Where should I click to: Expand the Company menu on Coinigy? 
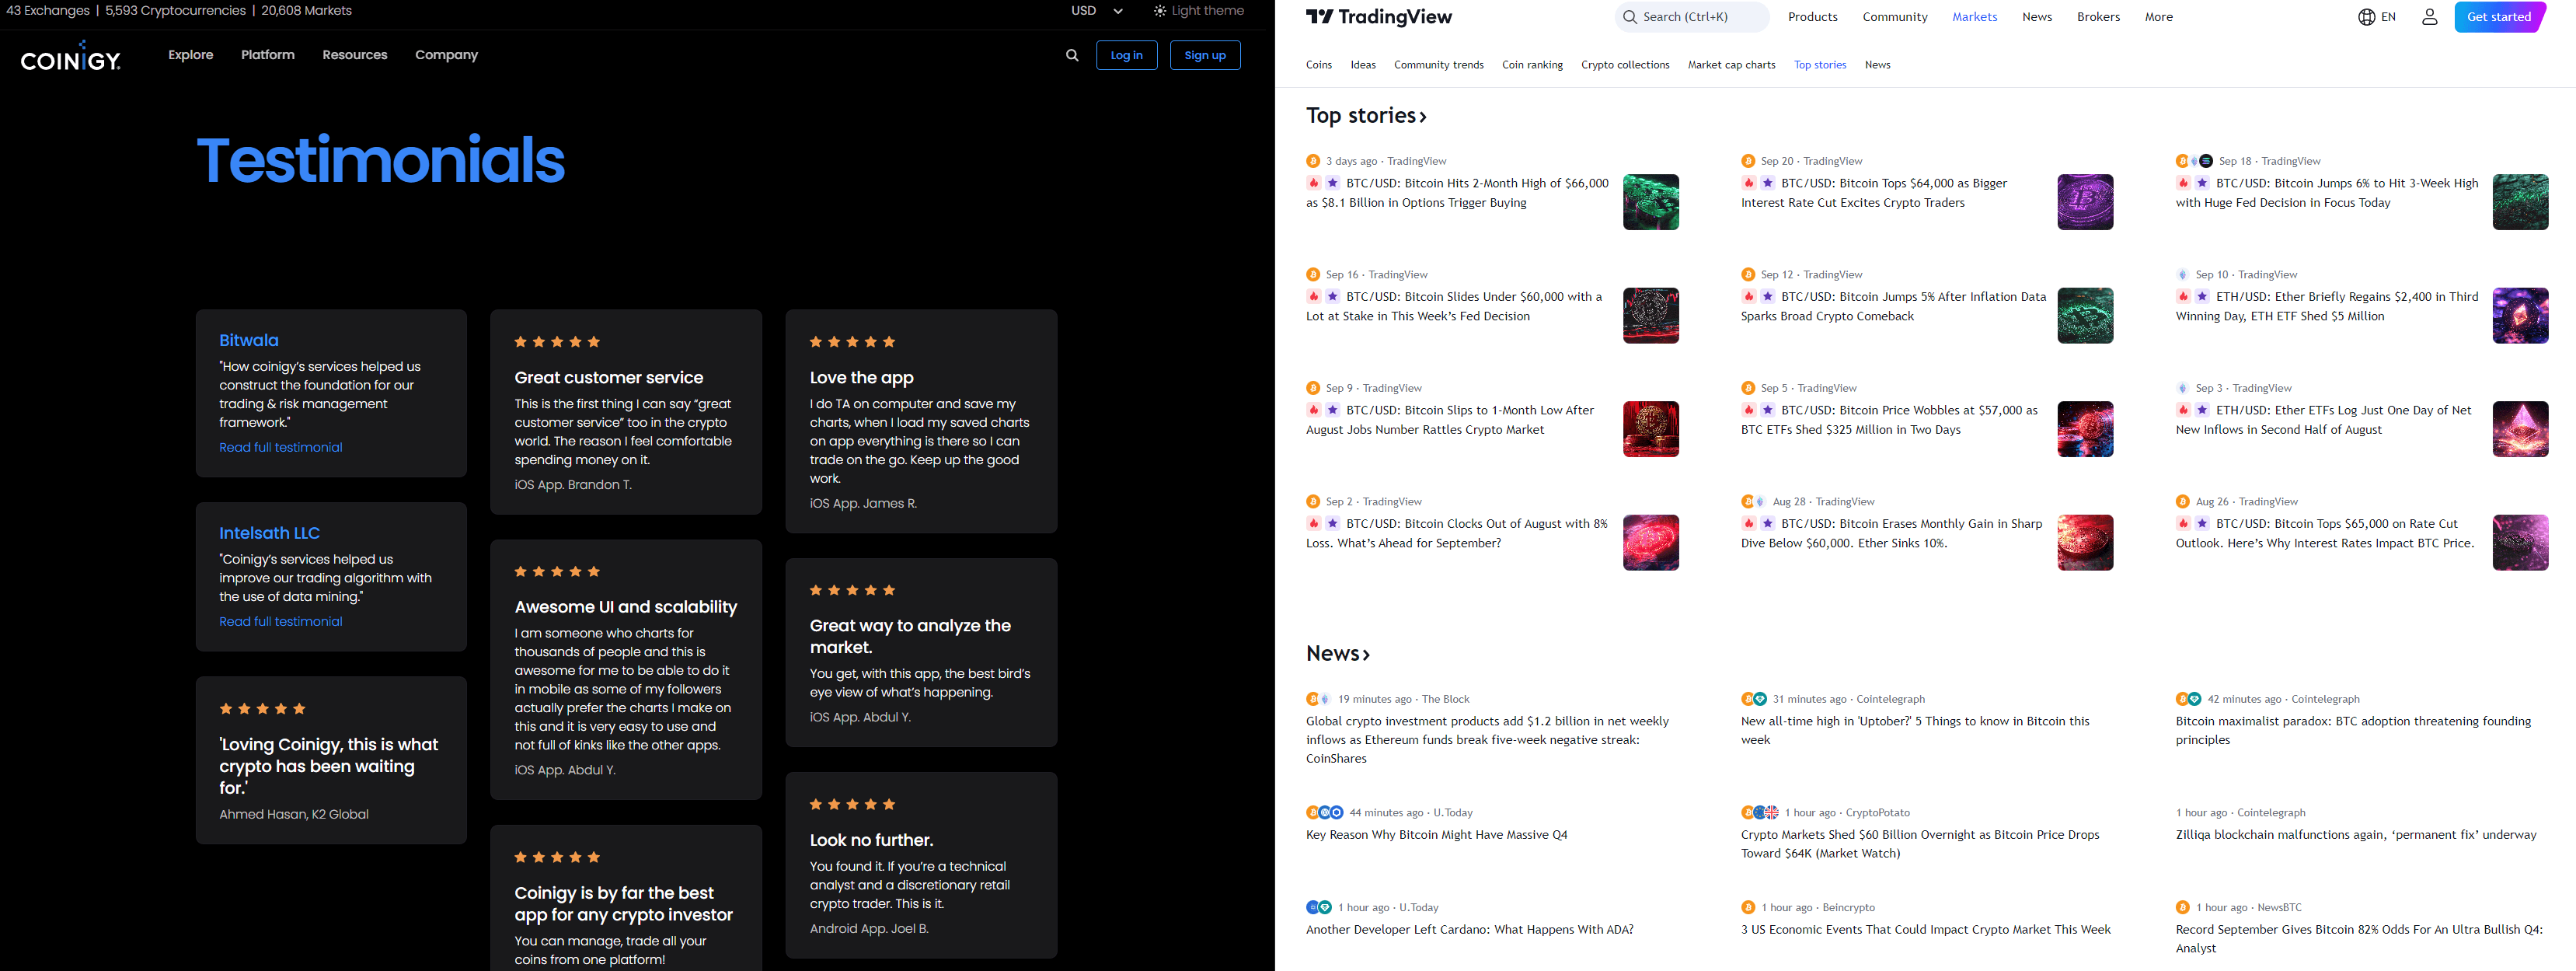[x=446, y=55]
